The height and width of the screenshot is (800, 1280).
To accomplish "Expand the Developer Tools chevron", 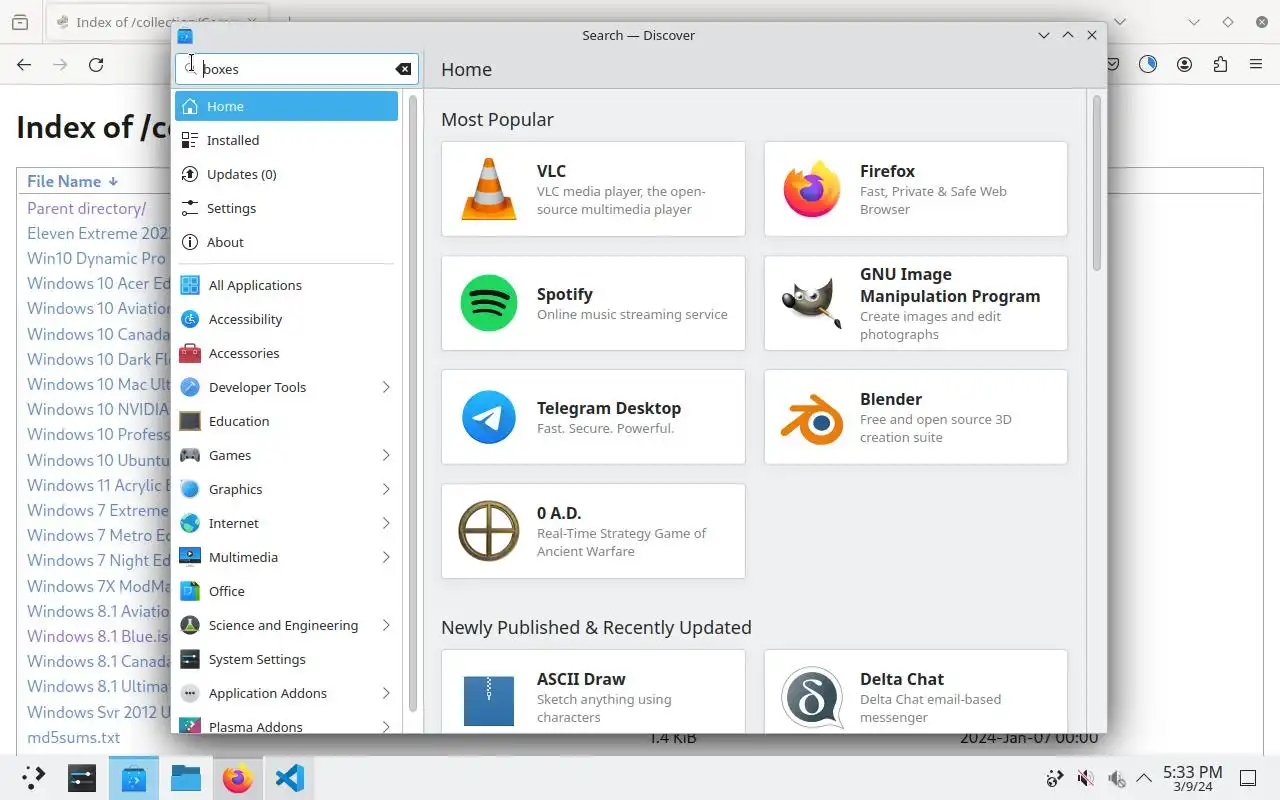I will [386, 387].
